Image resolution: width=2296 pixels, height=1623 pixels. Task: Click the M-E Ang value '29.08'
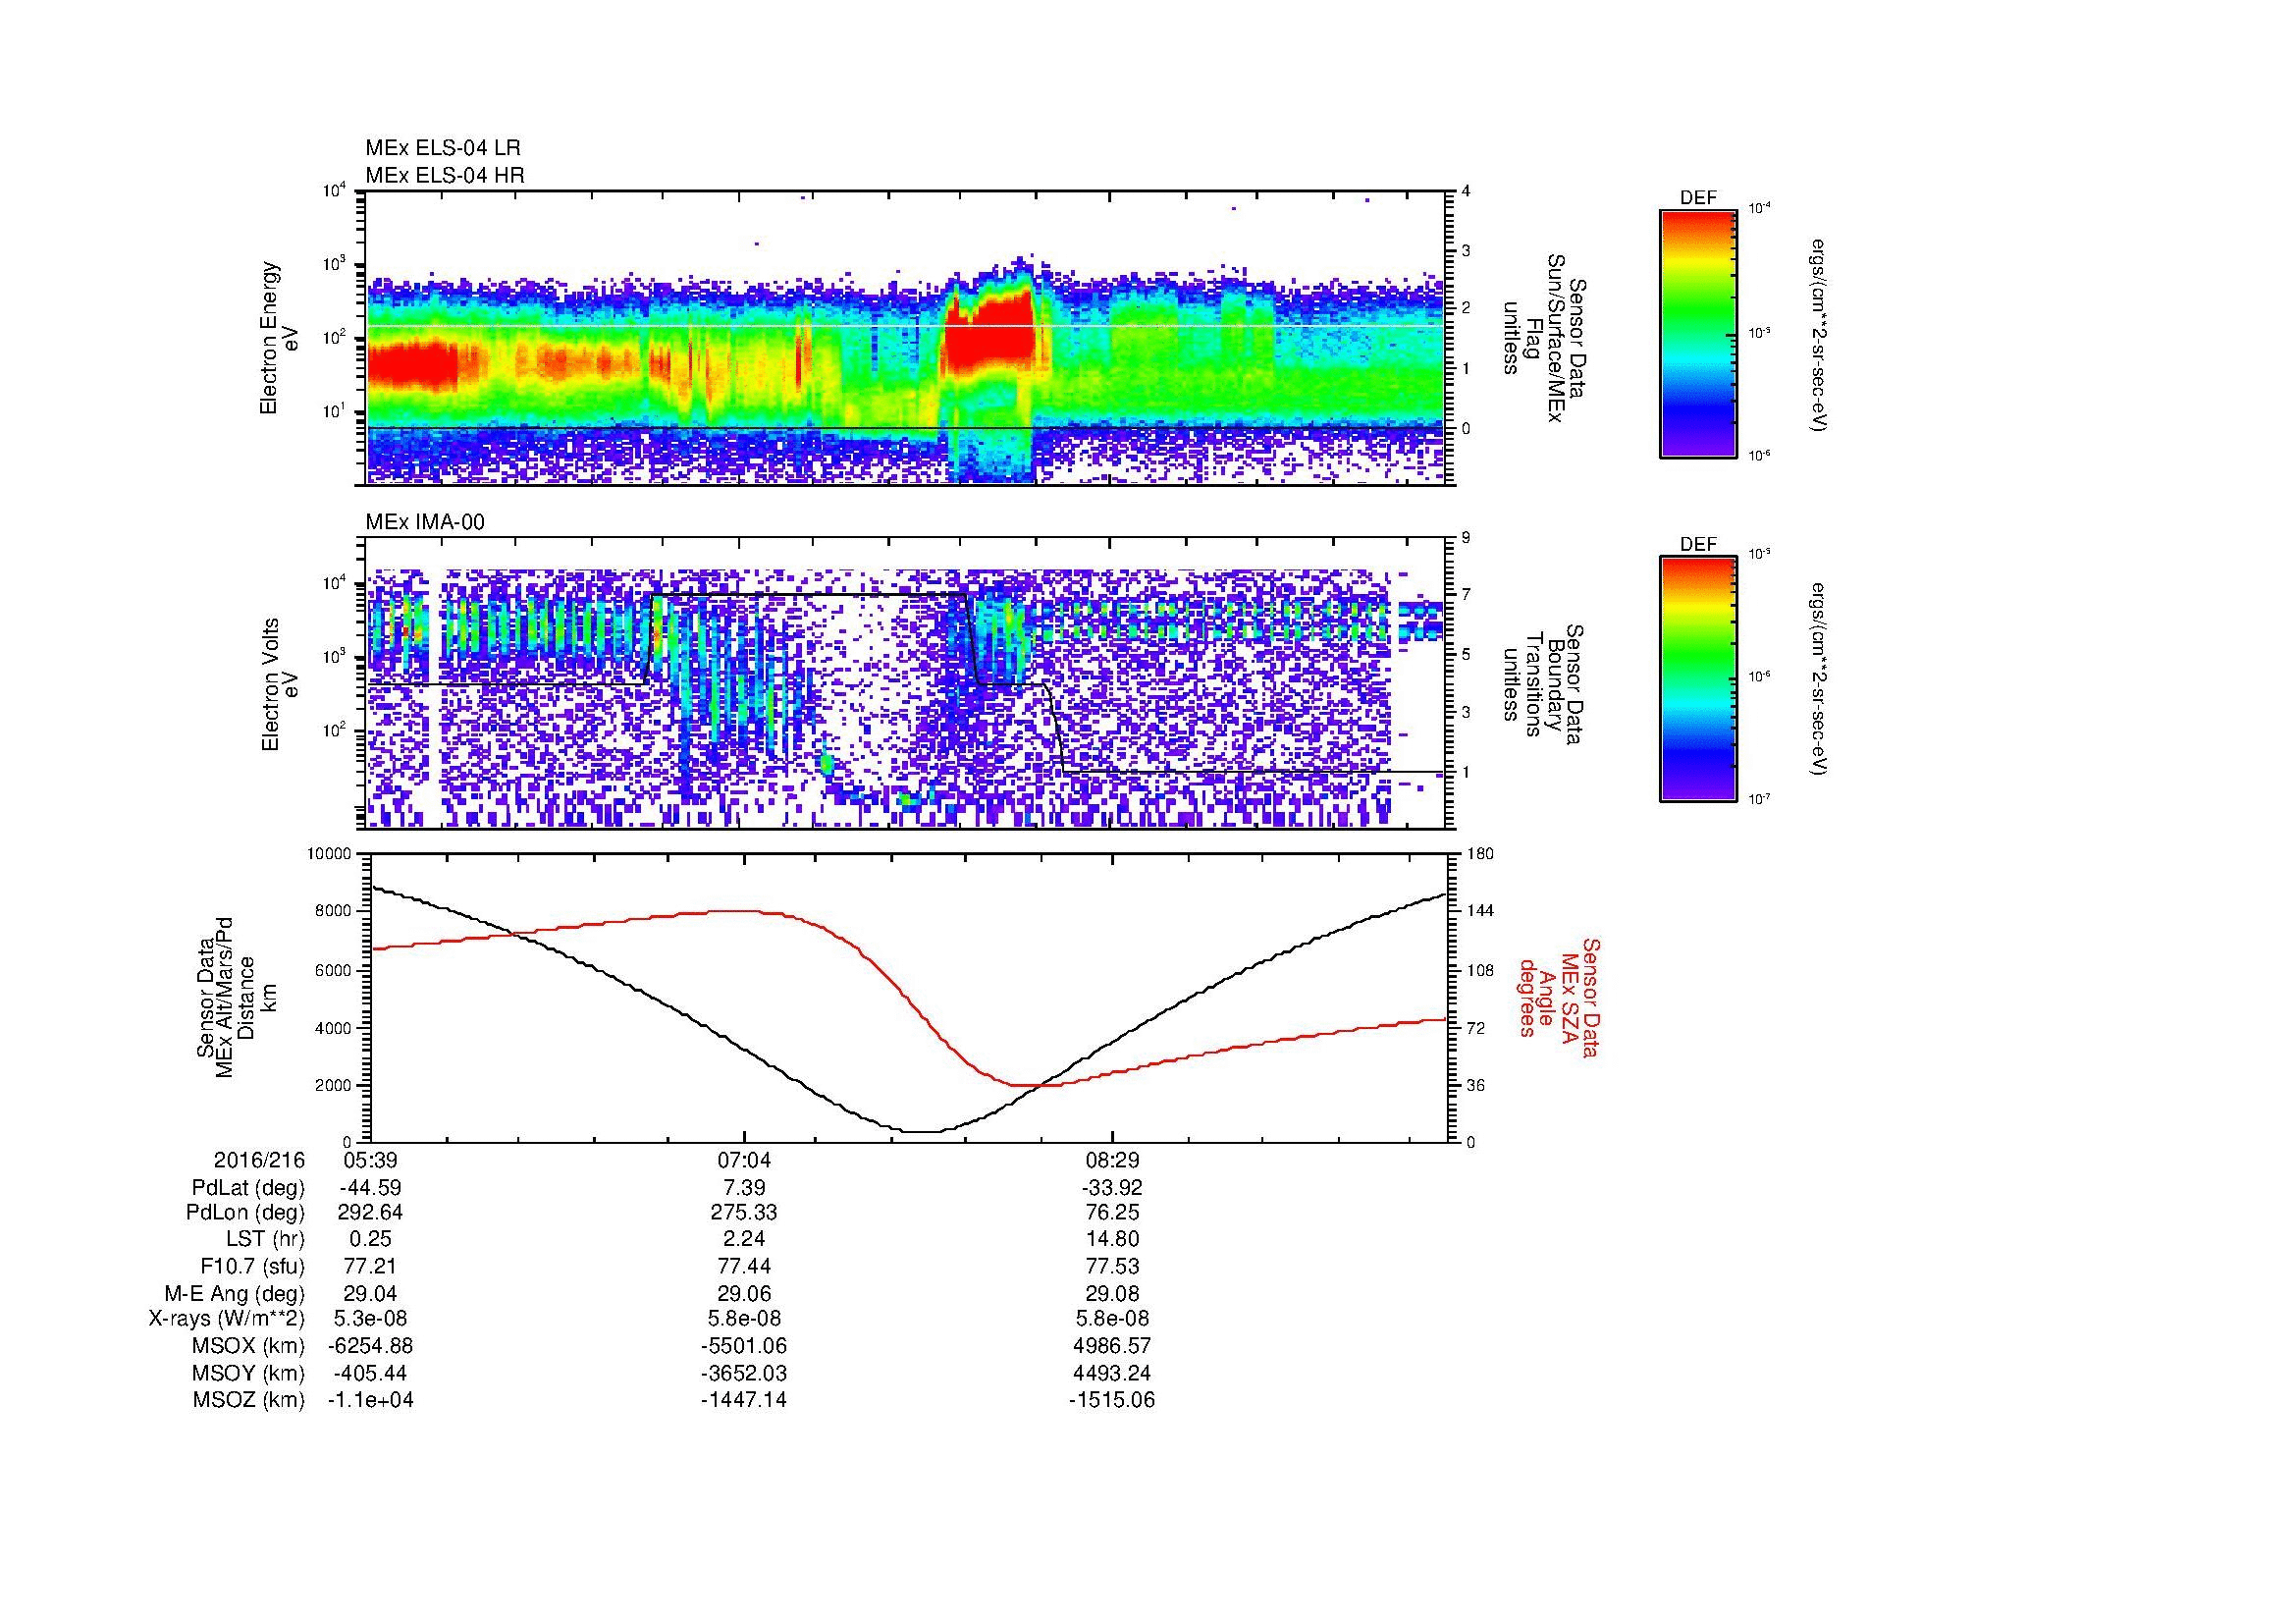click(x=1112, y=1293)
